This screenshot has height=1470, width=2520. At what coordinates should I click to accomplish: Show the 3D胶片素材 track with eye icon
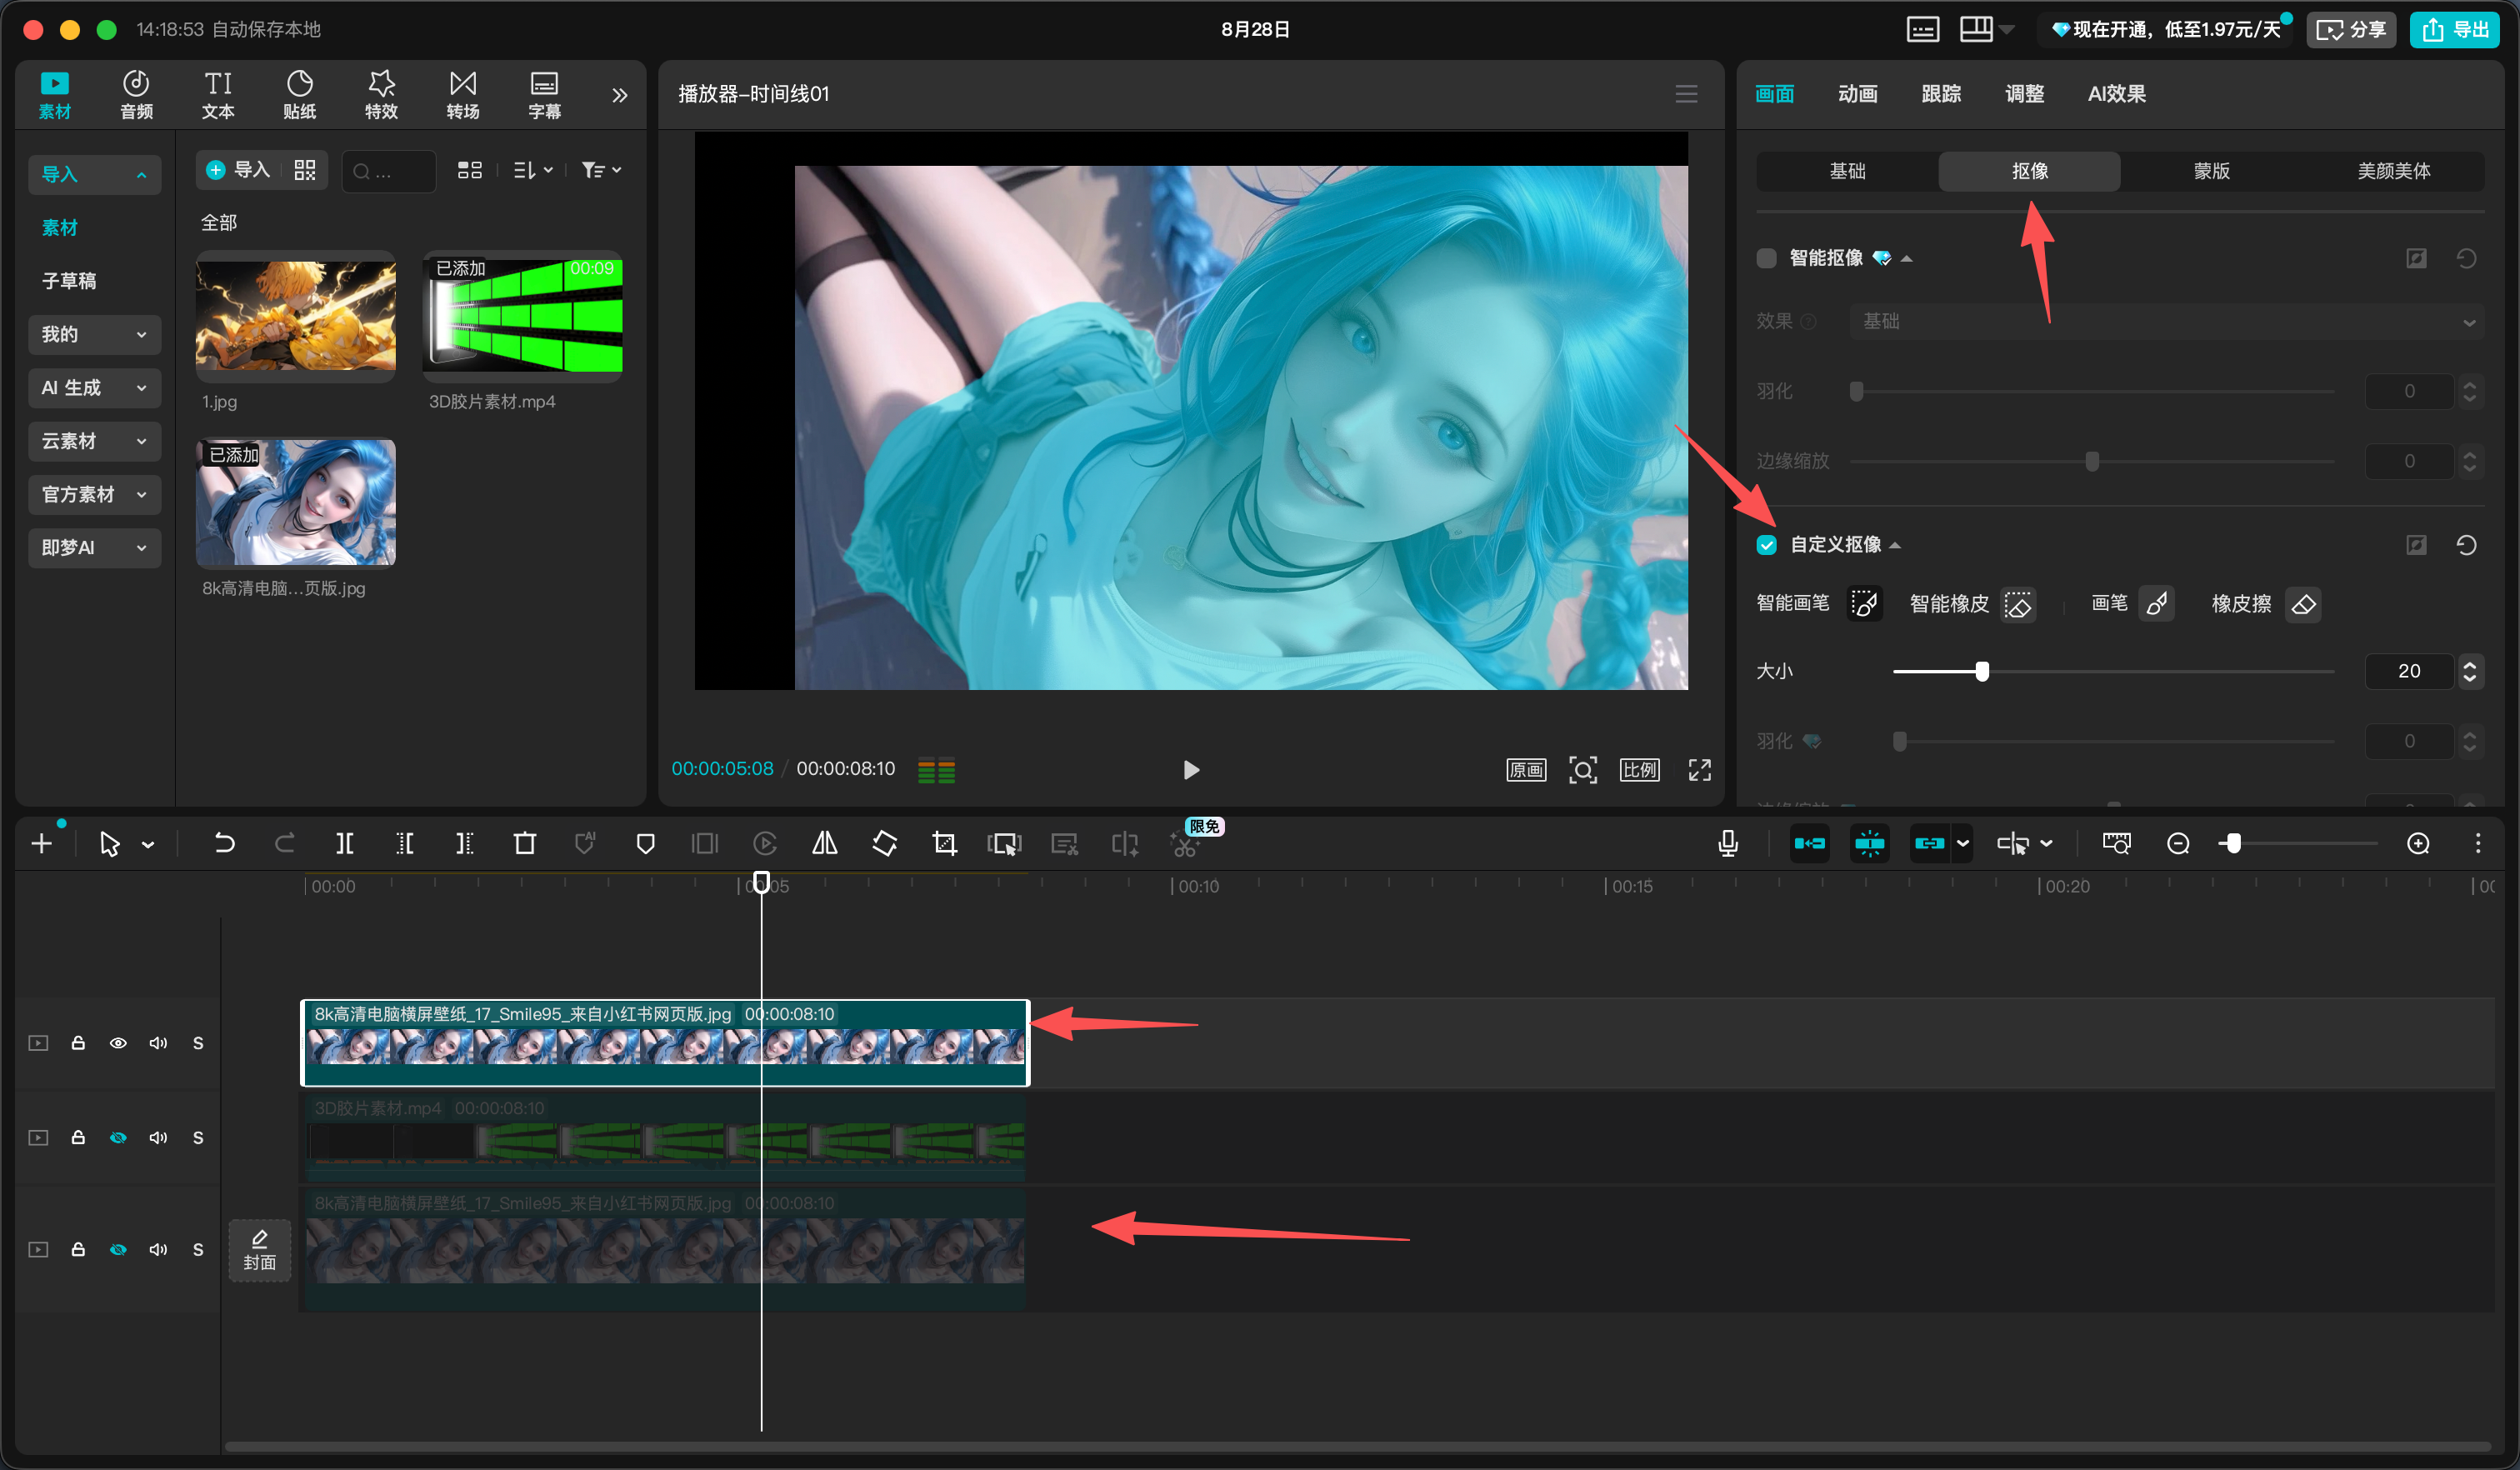click(x=118, y=1138)
